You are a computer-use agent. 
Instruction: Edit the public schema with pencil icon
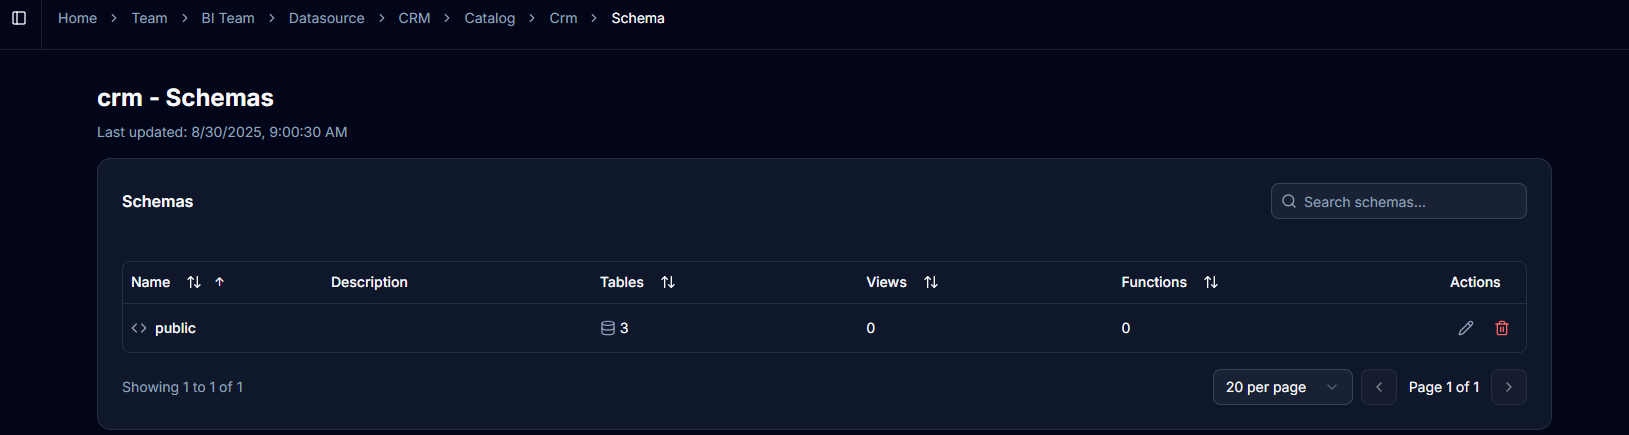pos(1466,328)
